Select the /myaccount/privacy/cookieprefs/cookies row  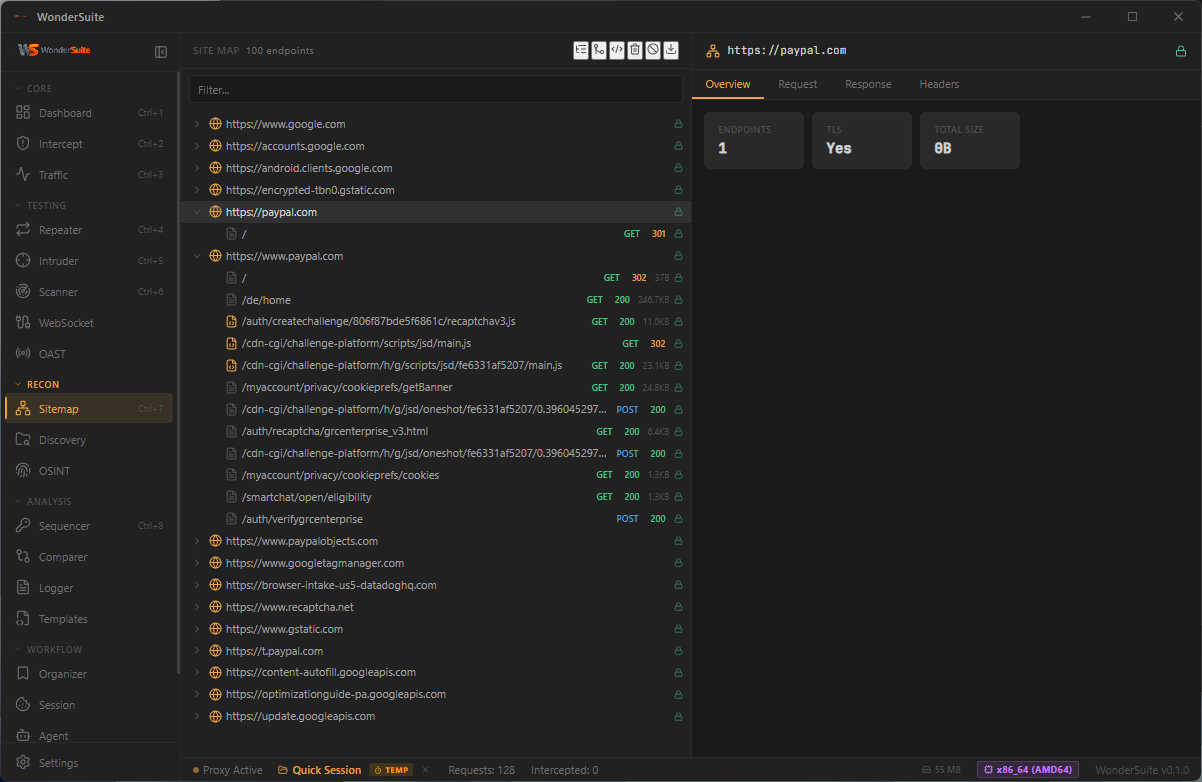[x=436, y=475]
